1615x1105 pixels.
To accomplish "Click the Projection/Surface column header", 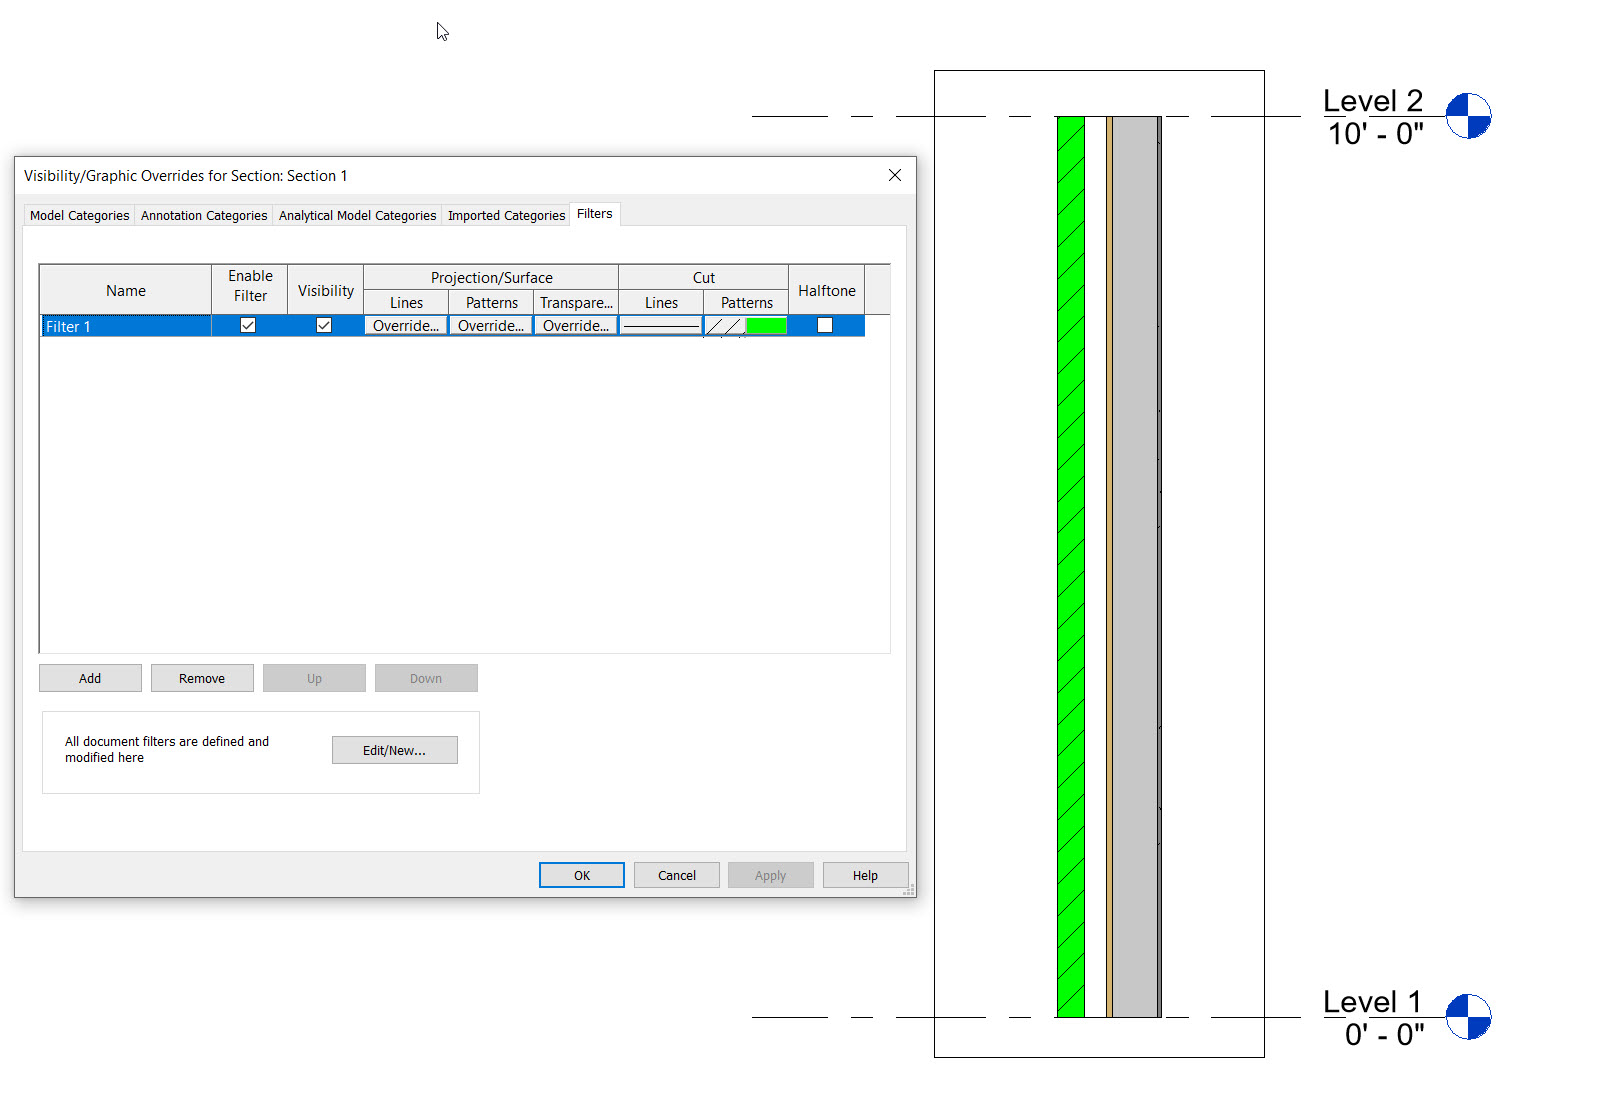I will pyautogui.click(x=491, y=278).
